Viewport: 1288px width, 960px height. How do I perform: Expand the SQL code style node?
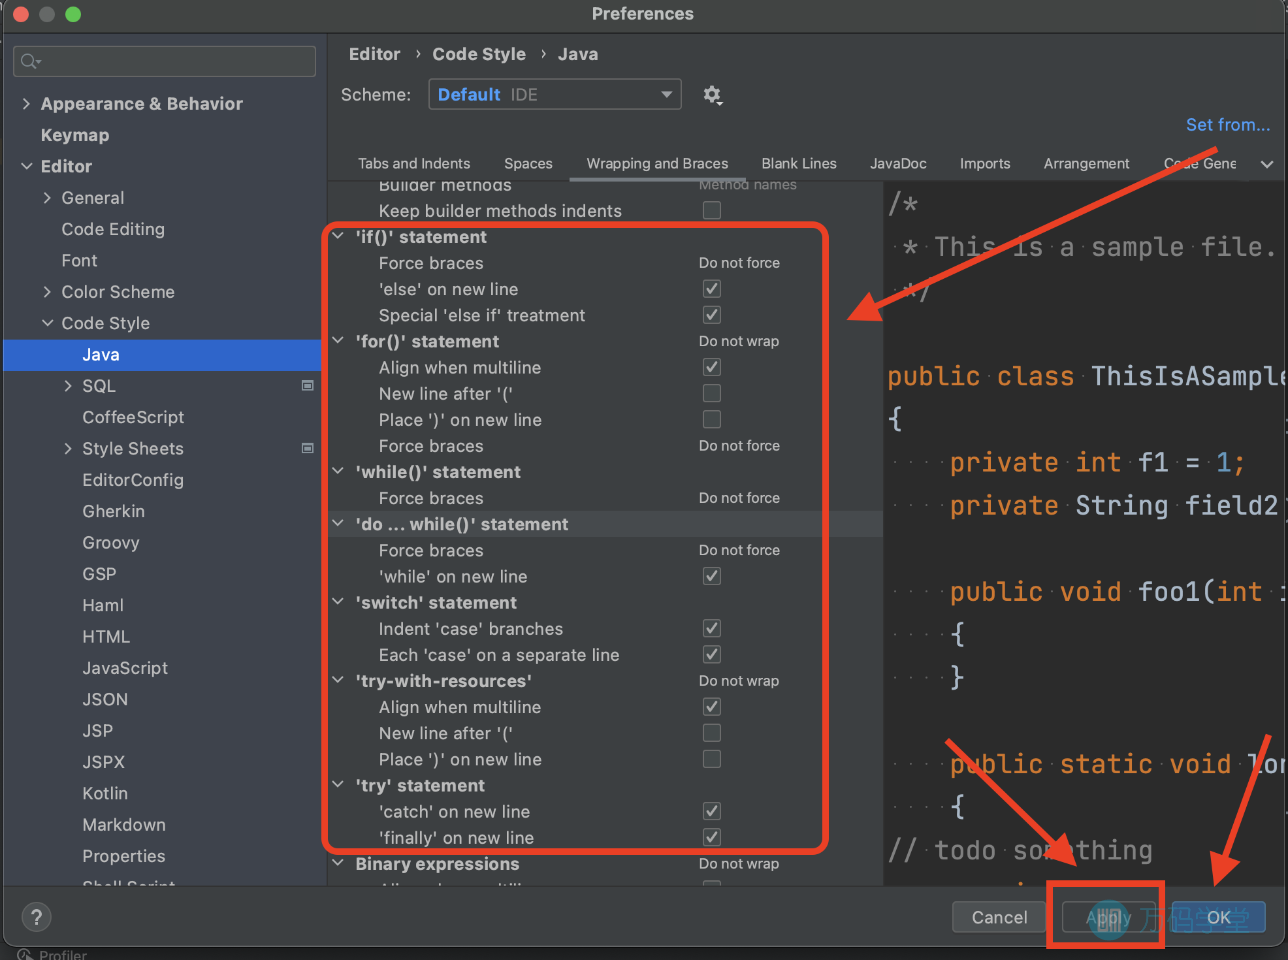[x=68, y=386]
